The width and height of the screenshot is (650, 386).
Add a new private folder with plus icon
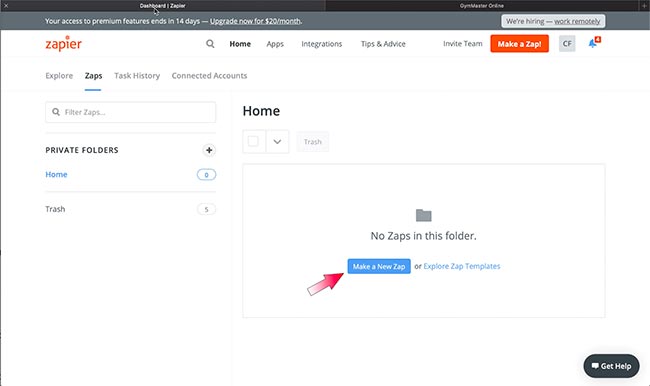tap(209, 150)
